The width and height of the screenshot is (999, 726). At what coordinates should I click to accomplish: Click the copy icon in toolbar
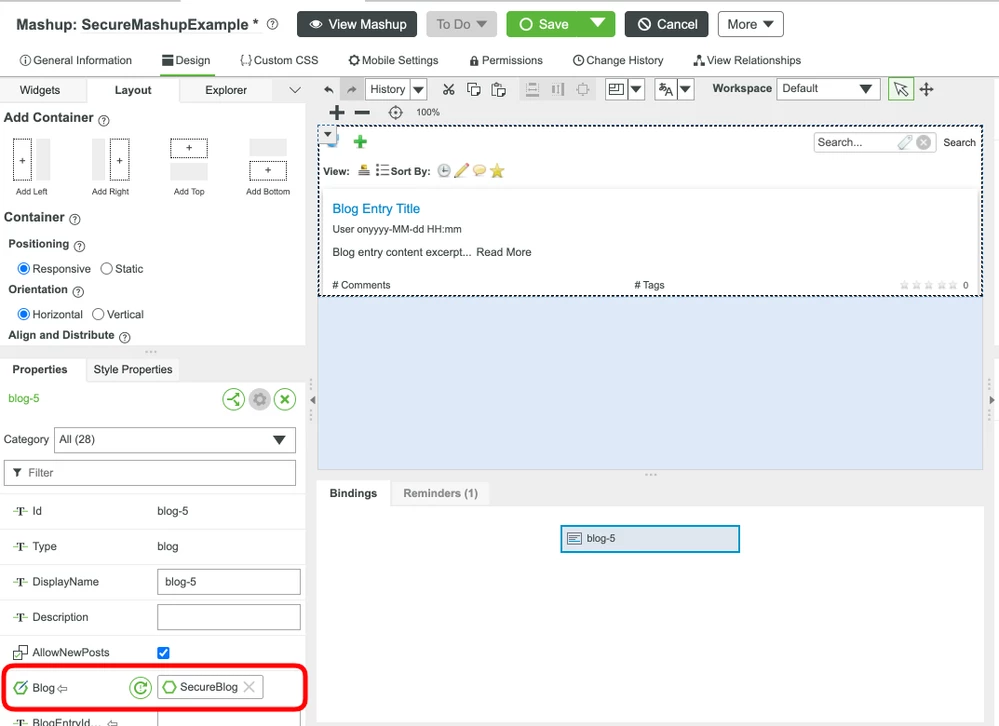point(473,89)
